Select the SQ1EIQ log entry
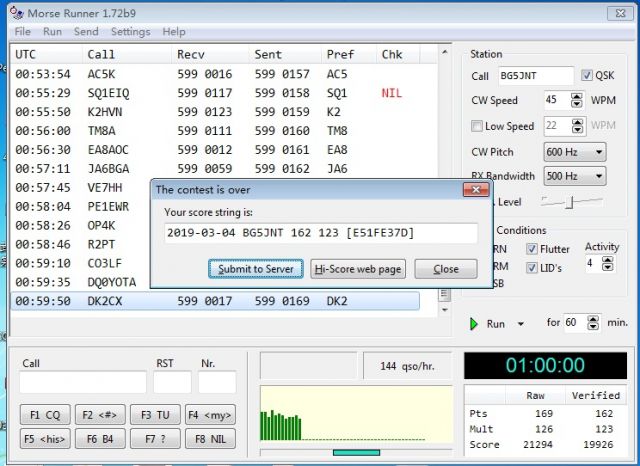This screenshot has height=466, width=640. 215,93
